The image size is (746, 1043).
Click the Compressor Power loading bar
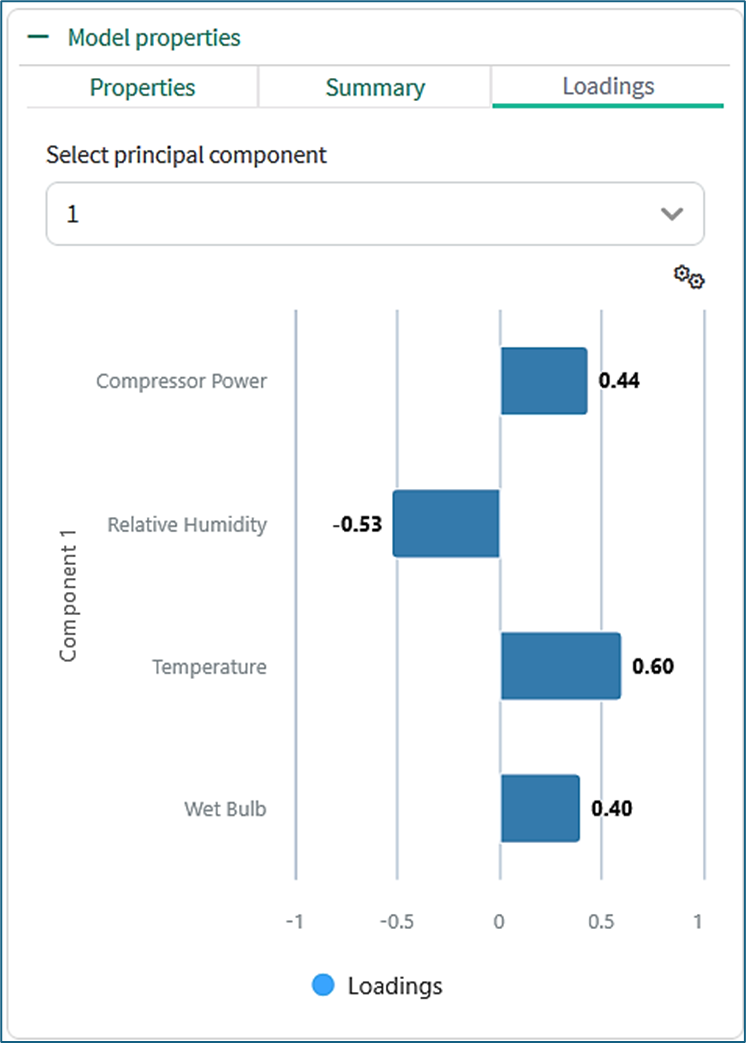(x=543, y=381)
